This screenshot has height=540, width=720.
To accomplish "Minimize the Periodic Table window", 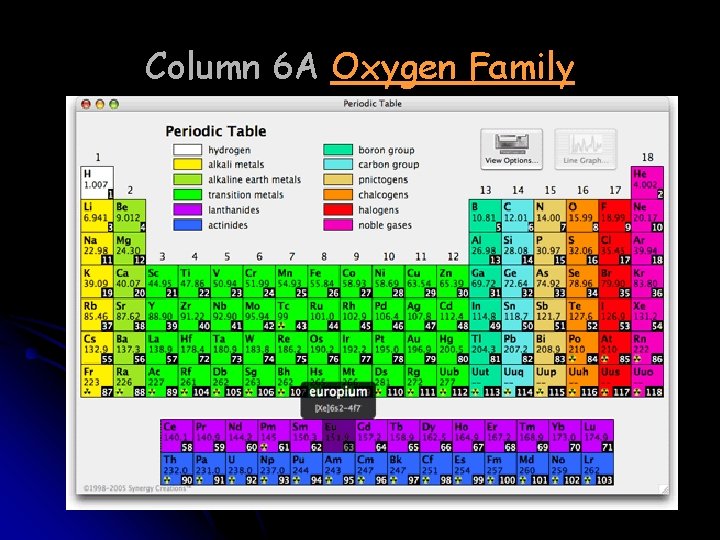I will 100,104.
